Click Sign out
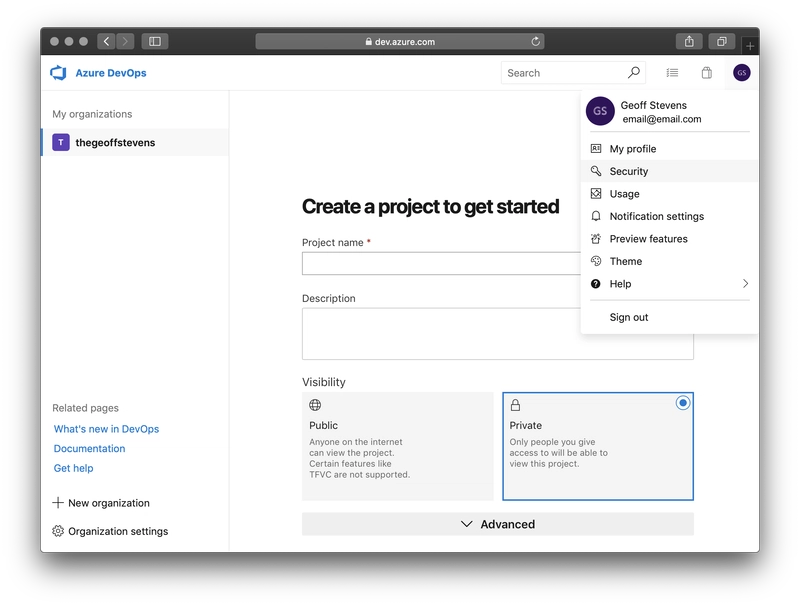The width and height of the screenshot is (800, 606). [629, 317]
